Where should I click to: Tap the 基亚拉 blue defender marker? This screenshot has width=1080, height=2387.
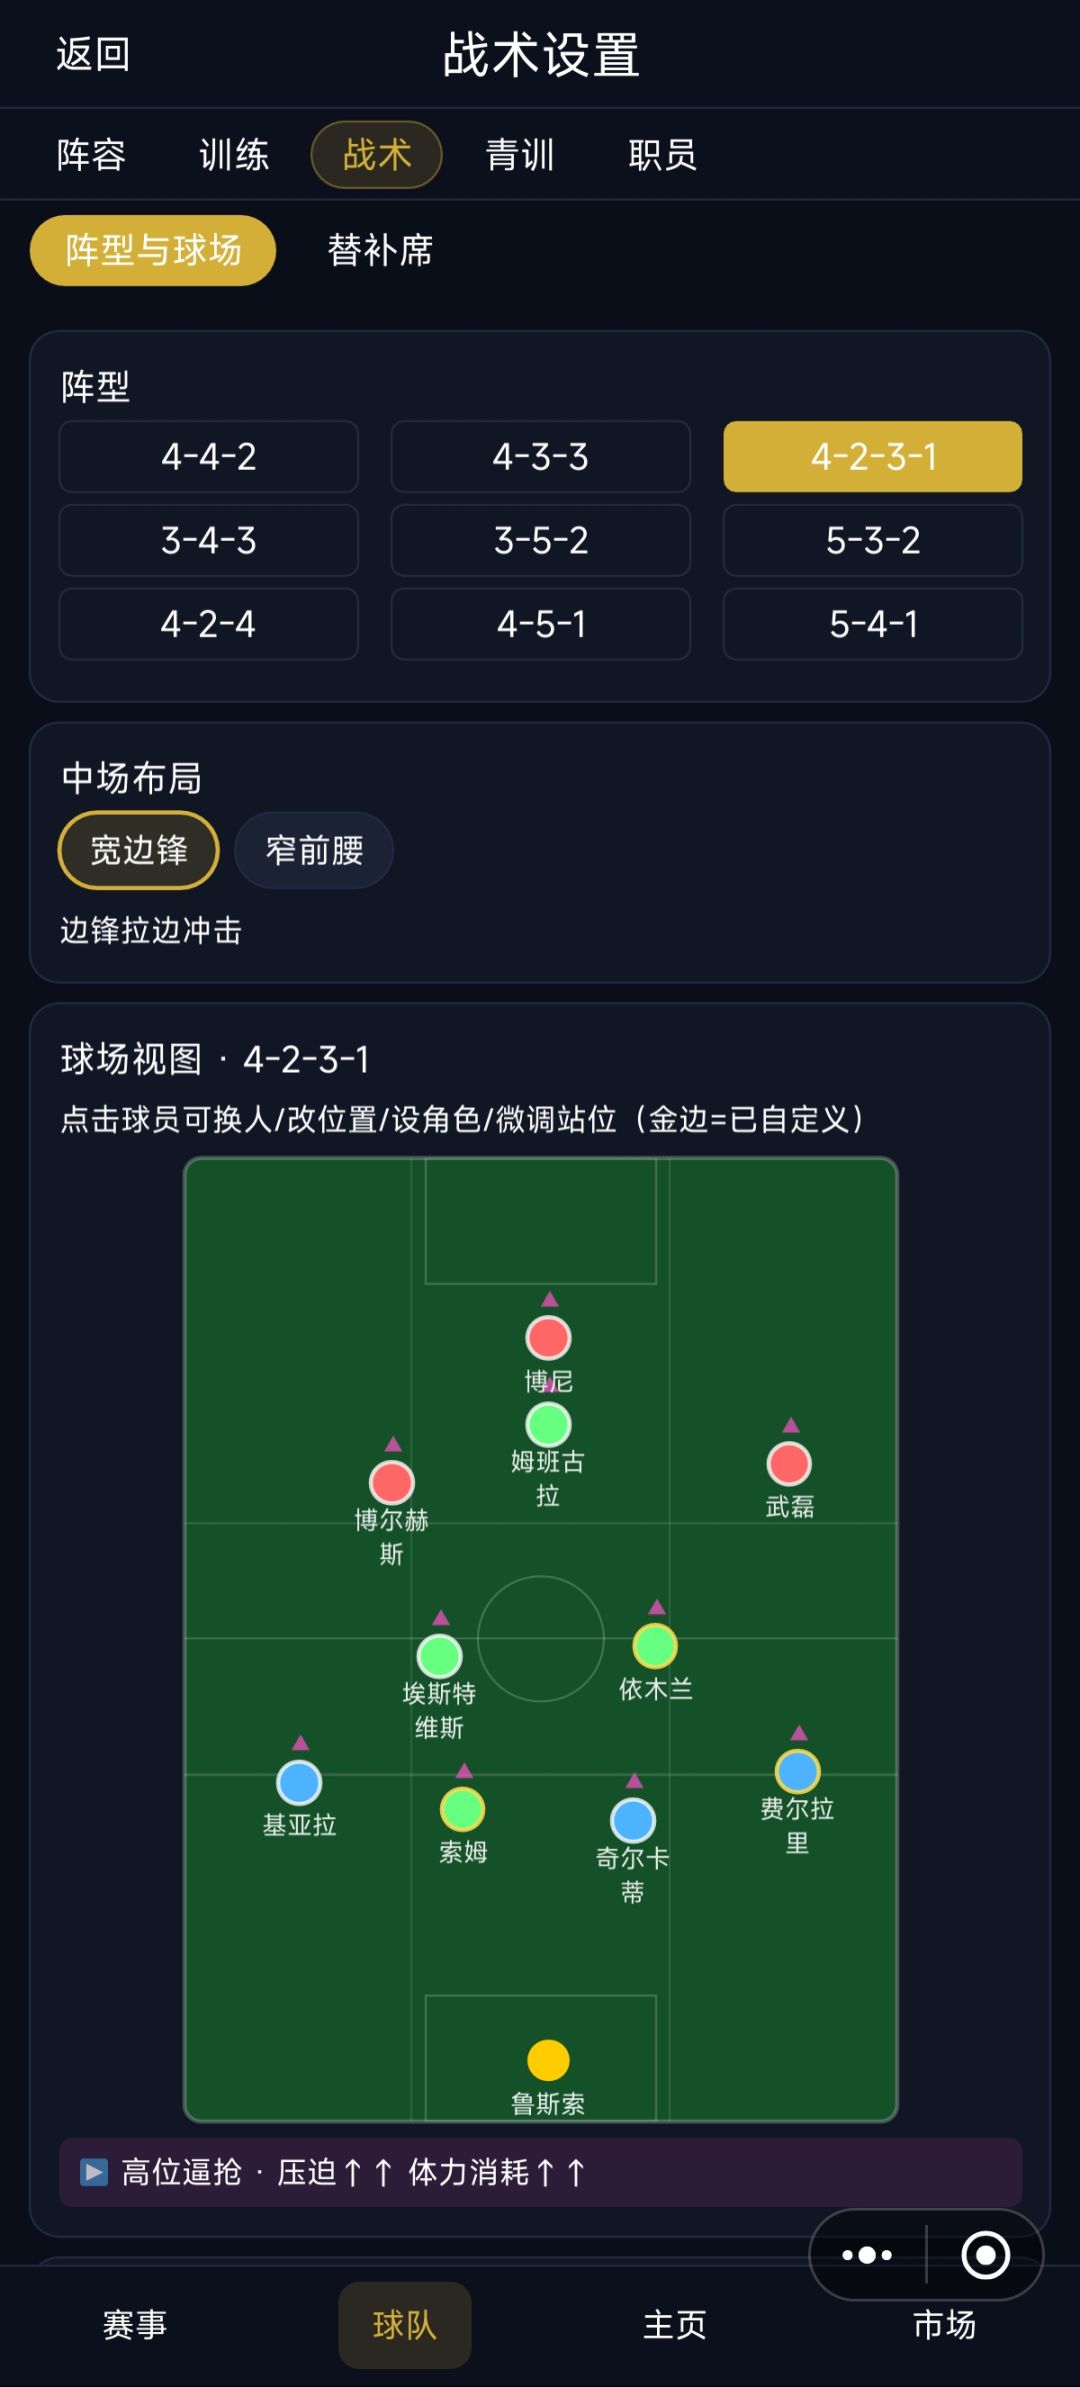point(299,1782)
